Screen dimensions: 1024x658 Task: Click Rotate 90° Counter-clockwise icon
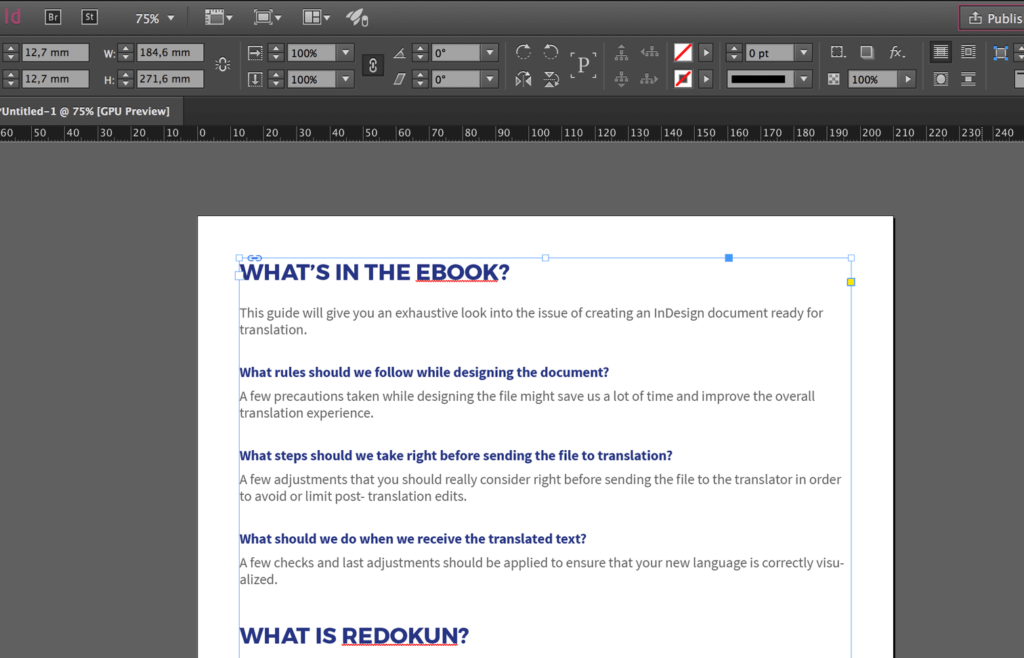point(551,52)
